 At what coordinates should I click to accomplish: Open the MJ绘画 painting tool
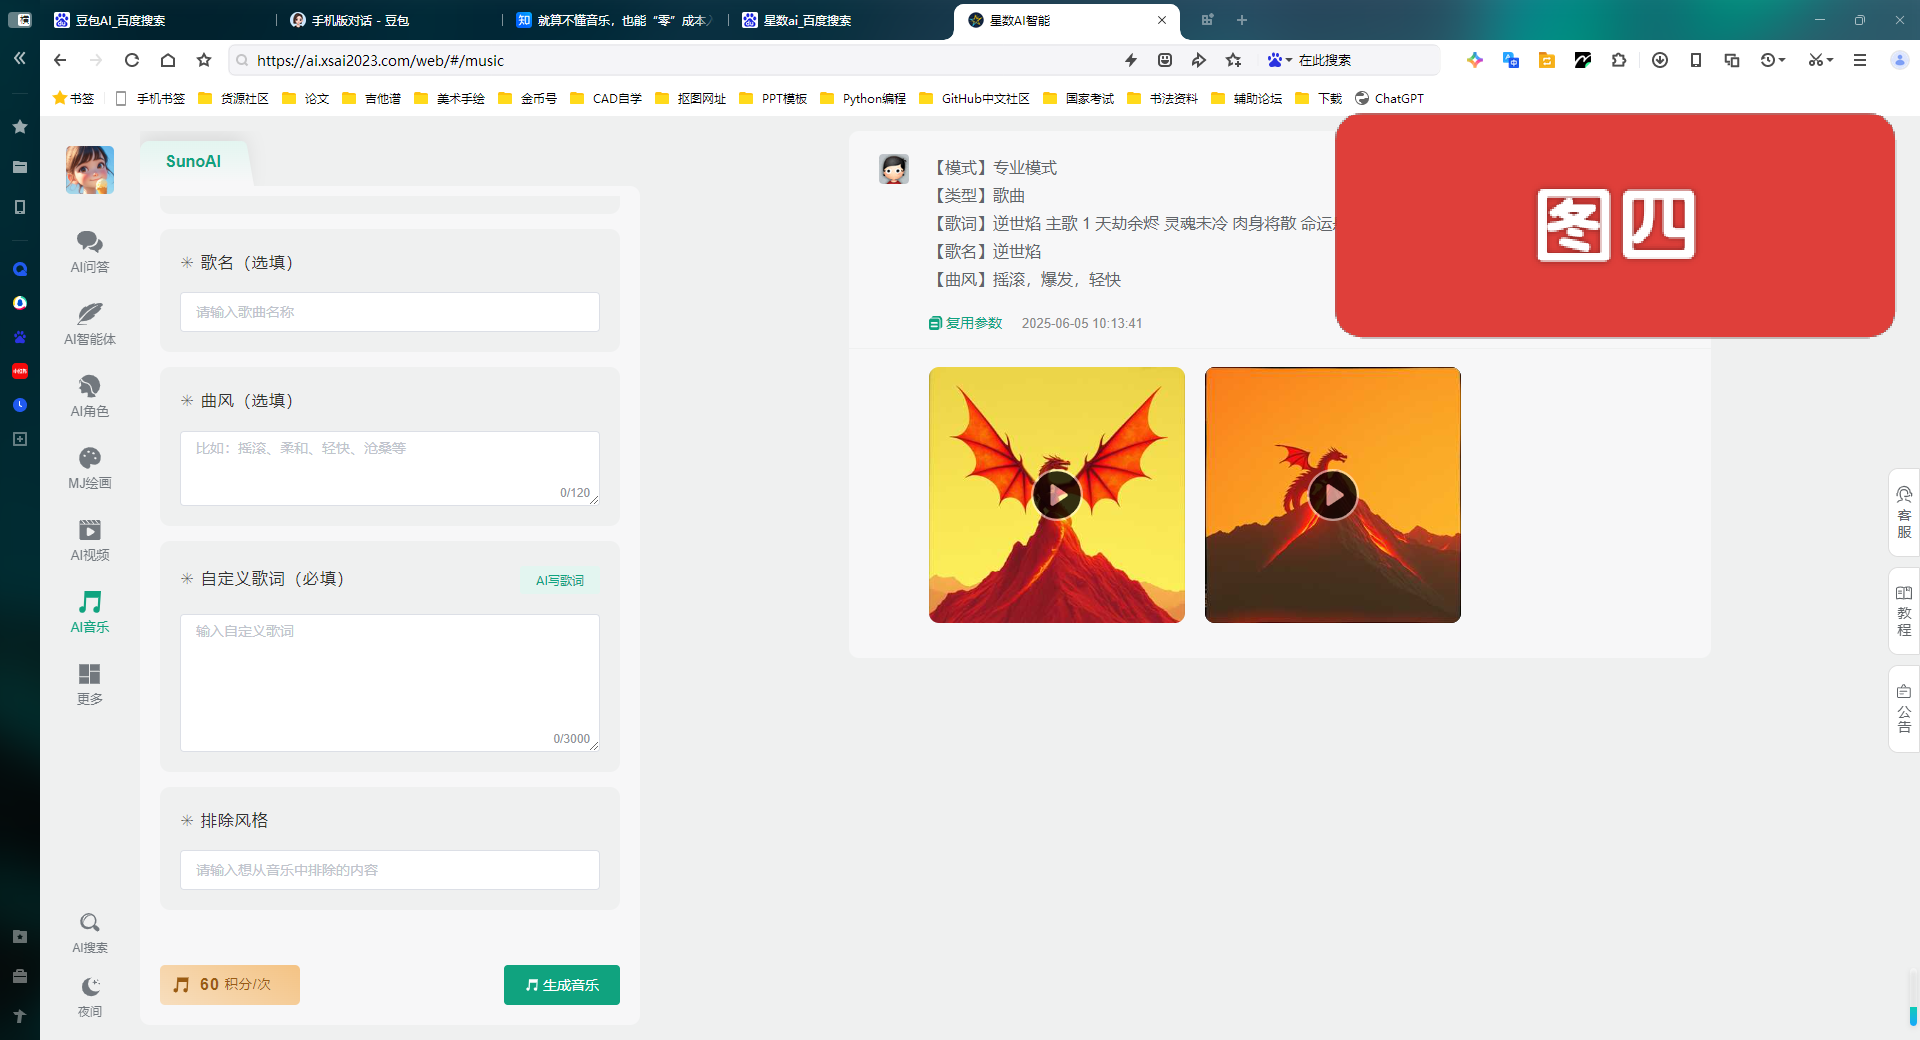pos(90,468)
